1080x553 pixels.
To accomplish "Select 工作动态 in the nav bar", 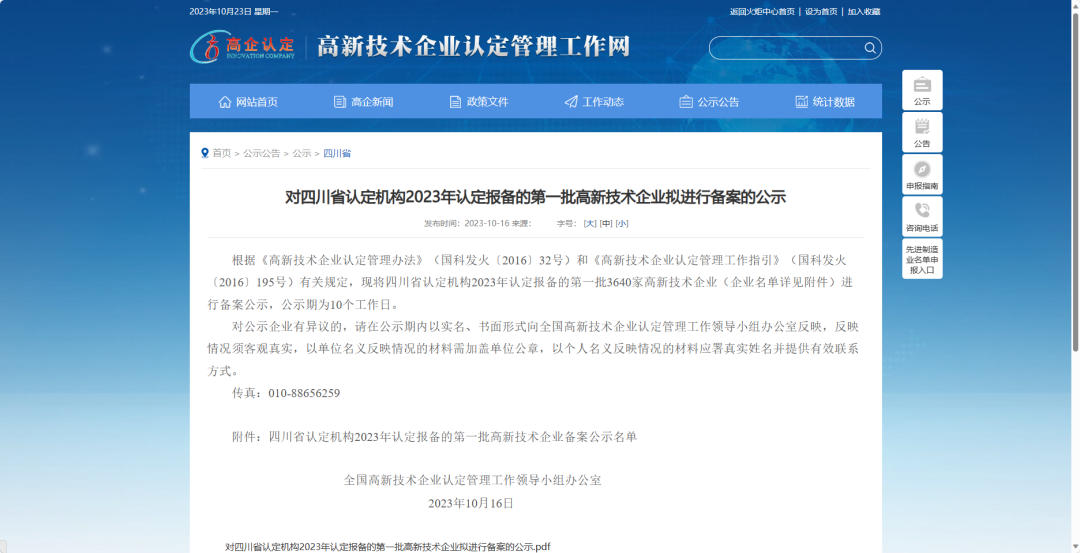I will (594, 102).
